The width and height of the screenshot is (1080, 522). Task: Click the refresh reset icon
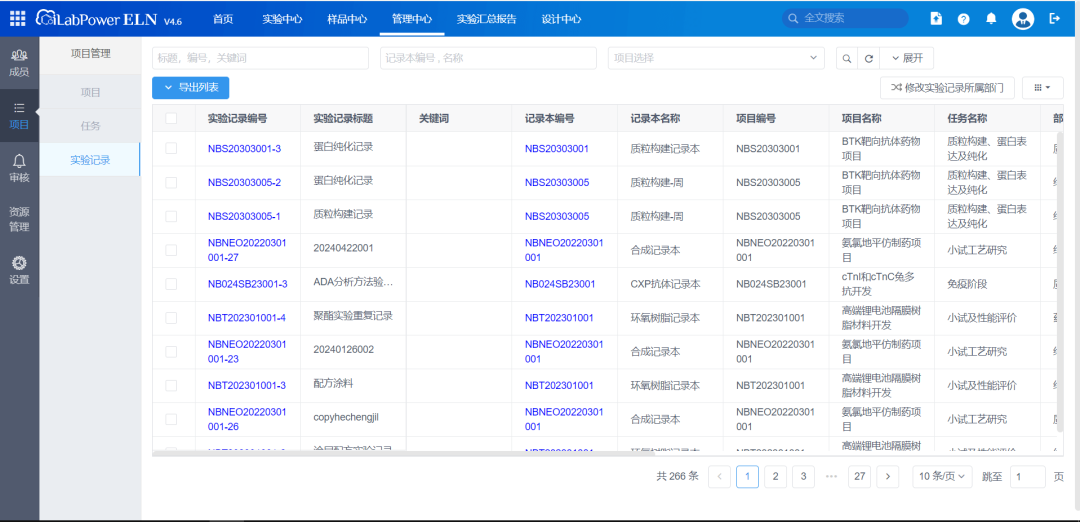tap(869, 59)
